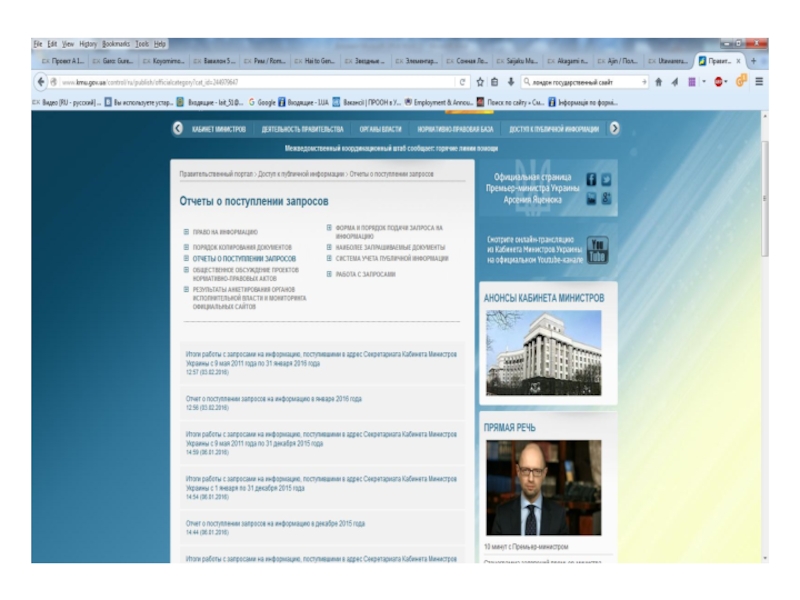
Task: Switch to the Проект А 1... tab
Action: (62, 61)
